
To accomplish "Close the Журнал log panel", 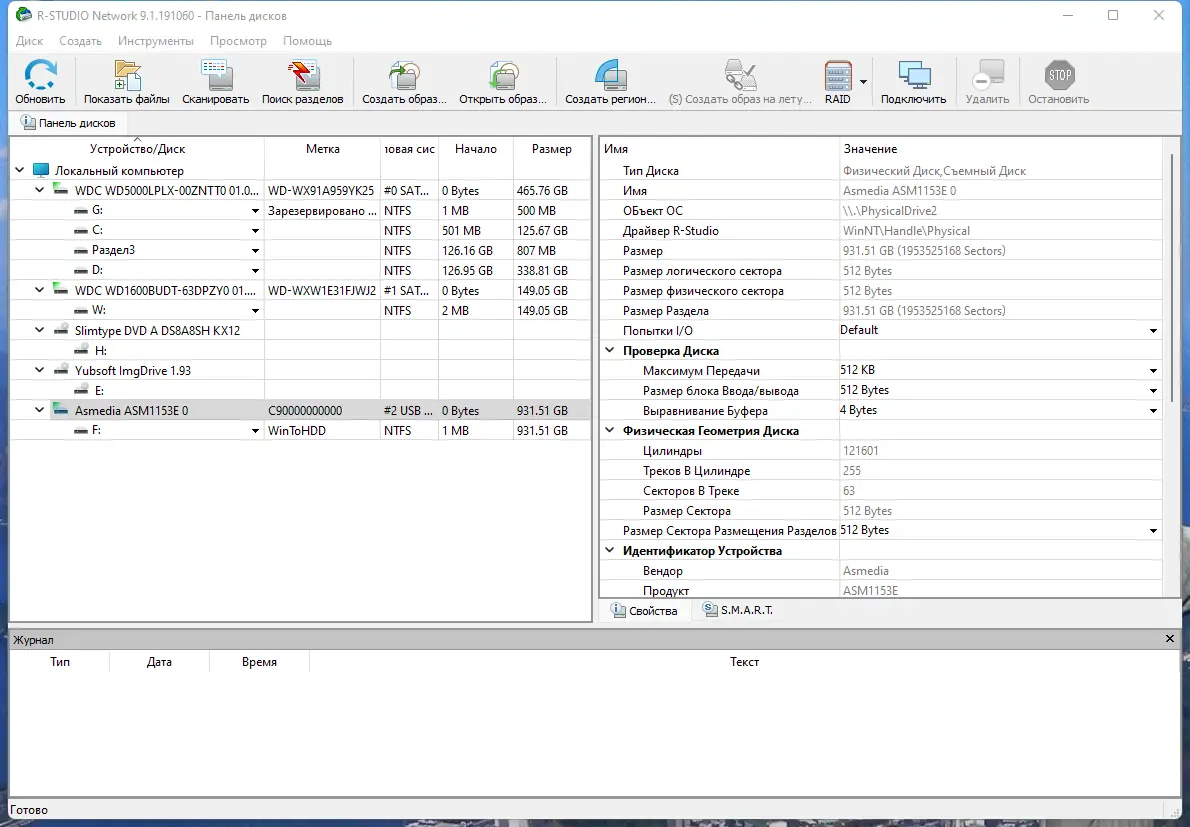I will pos(1168,638).
